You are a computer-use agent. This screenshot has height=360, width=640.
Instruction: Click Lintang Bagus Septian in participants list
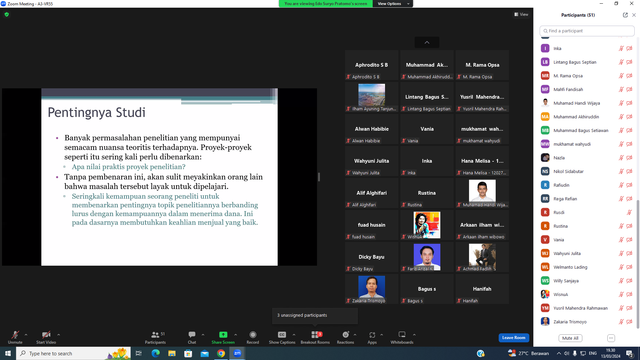587,62
